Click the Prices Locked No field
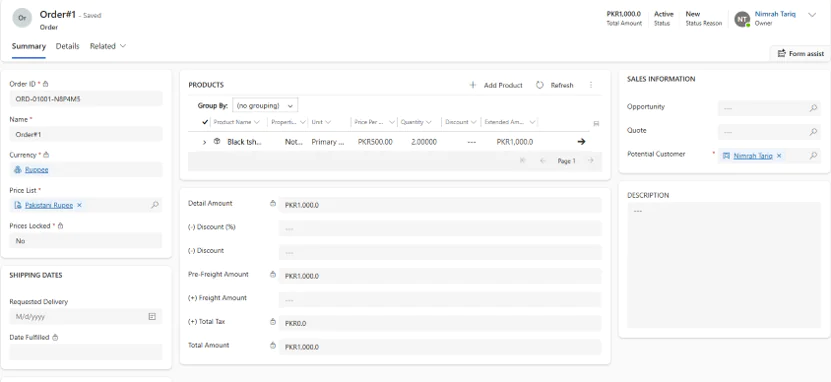Viewport: 831px width, 382px height. click(x=86, y=241)
